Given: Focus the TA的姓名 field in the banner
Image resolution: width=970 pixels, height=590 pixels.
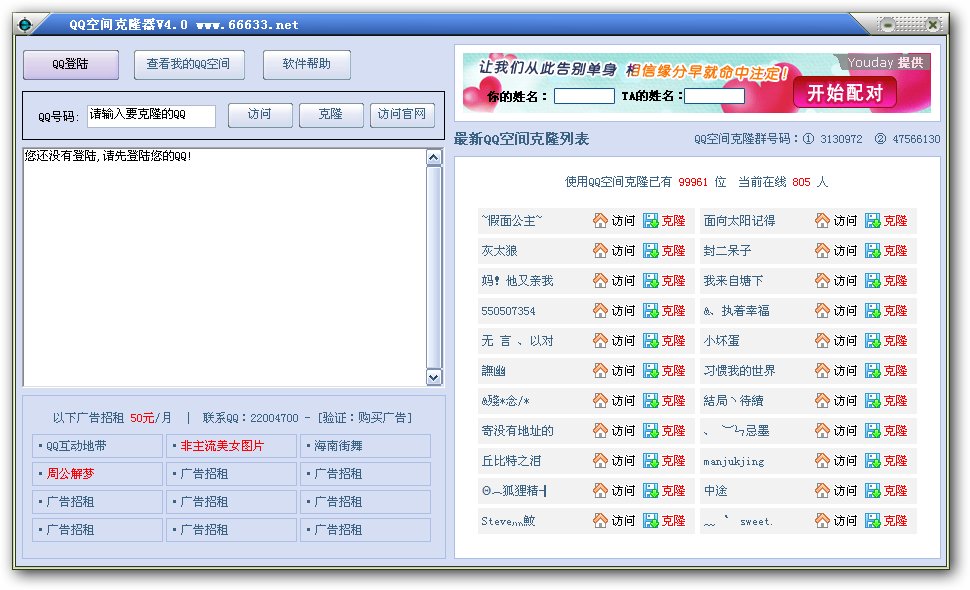Looking at the screenshot, I should (715, 96).
